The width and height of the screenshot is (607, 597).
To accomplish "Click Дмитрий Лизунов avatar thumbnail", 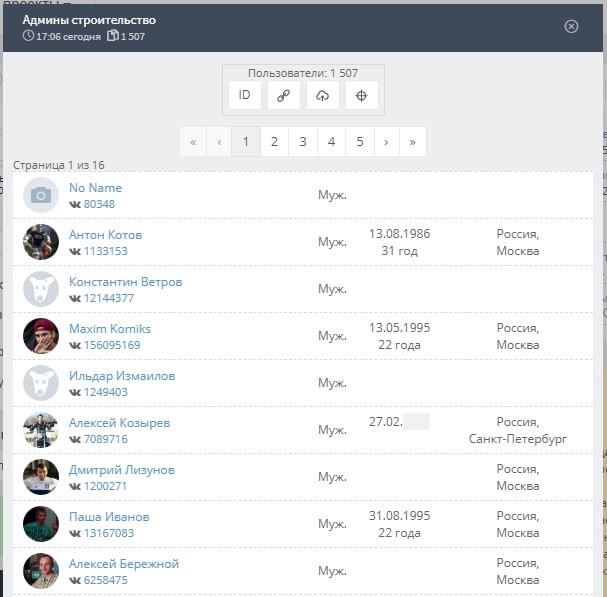I will [41, 477].
